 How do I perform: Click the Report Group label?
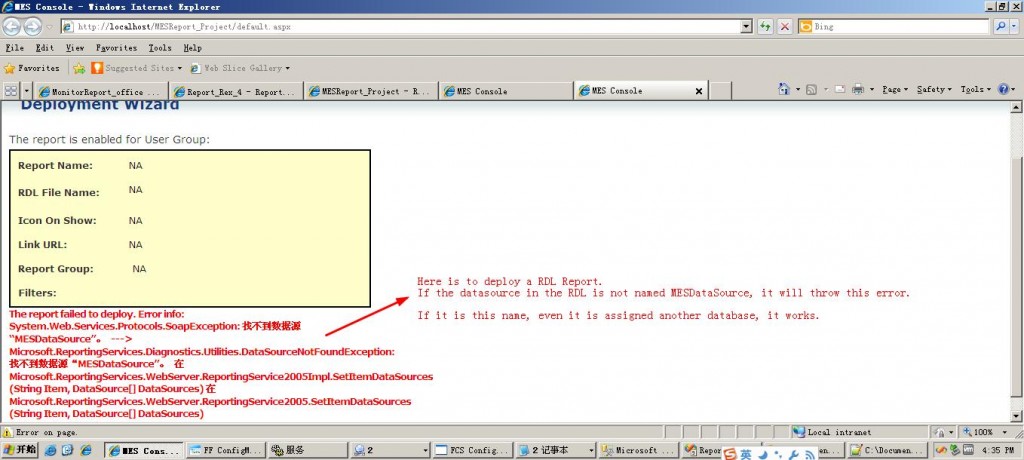tap(56, 269)
